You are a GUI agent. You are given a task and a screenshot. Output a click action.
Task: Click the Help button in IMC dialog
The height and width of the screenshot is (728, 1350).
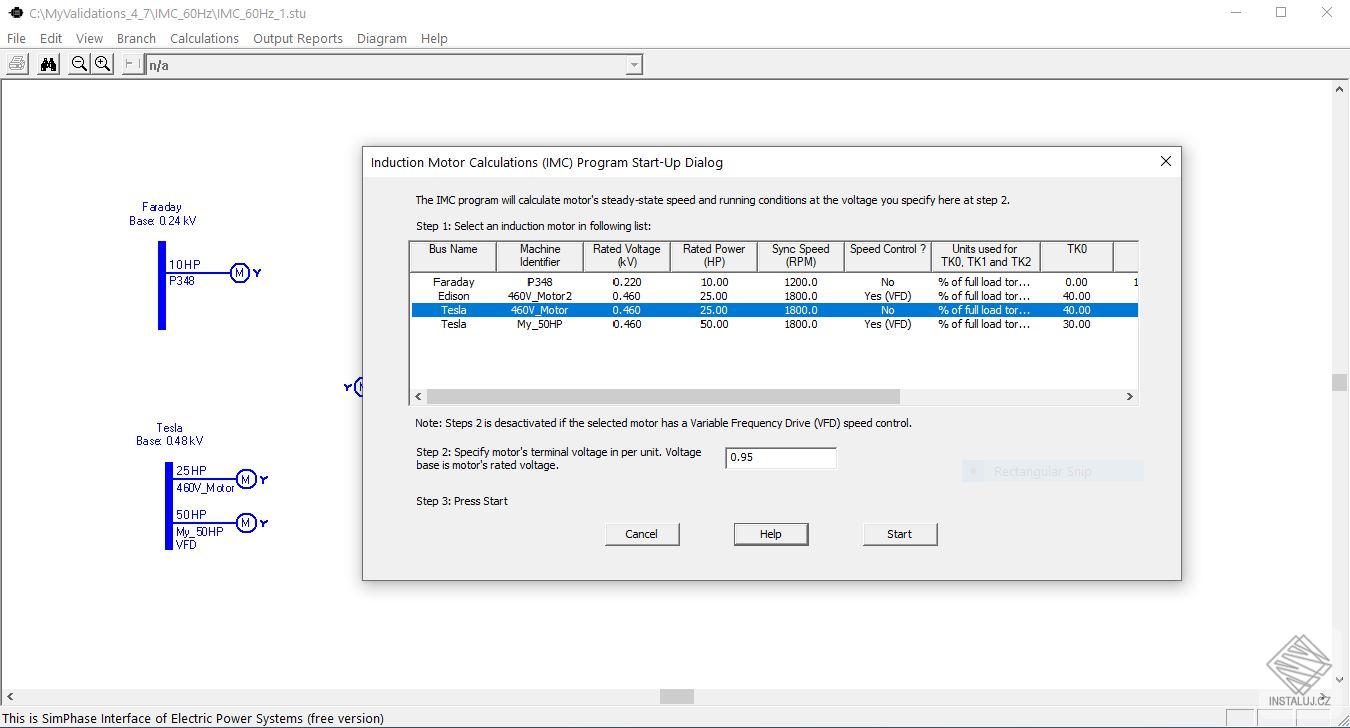771,534
